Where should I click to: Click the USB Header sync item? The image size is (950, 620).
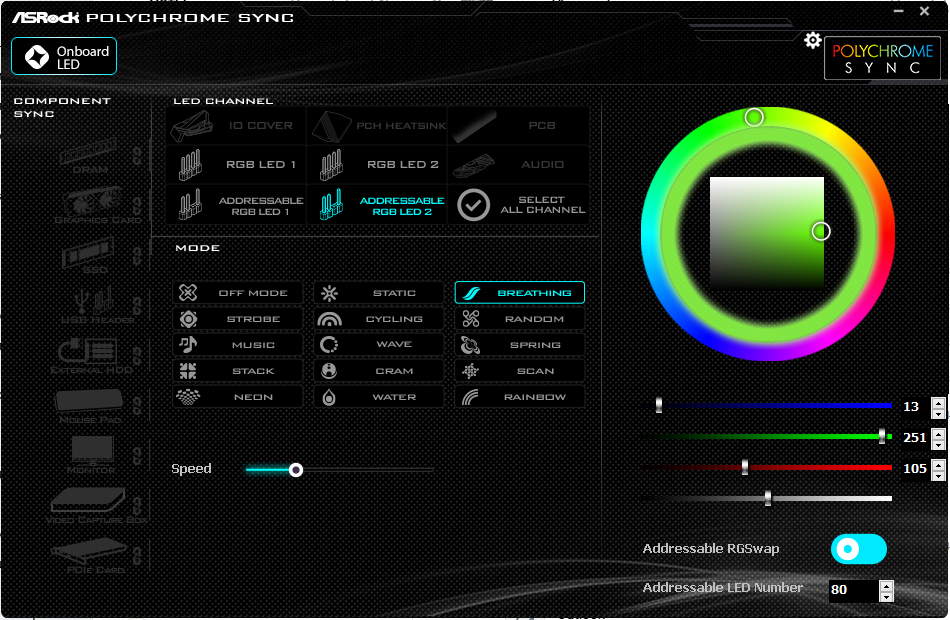click(97, 306)
